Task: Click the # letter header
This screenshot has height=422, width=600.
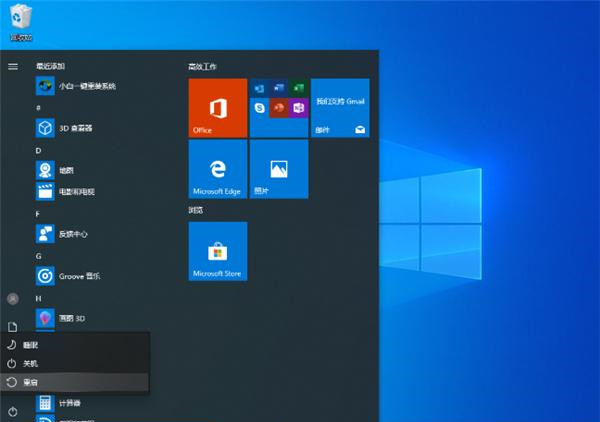Action: coord(38,108)
